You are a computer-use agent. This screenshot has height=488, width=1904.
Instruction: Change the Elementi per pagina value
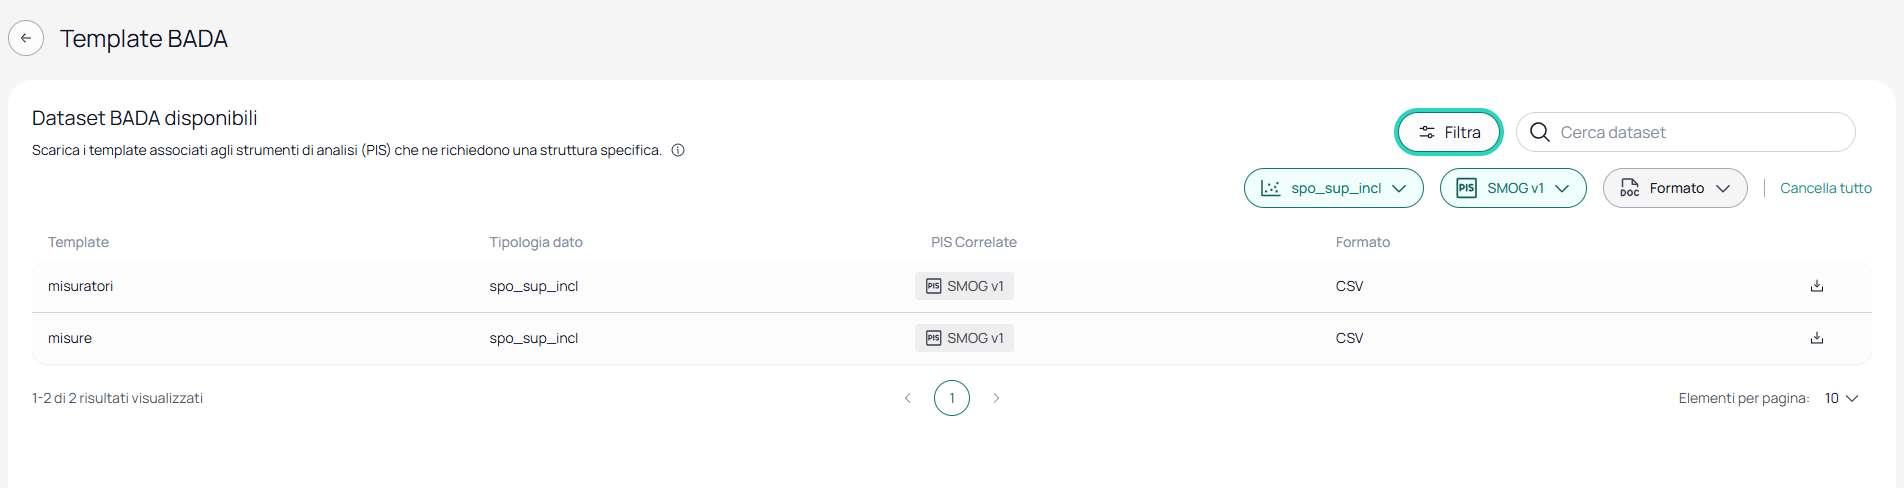(1841, 398)
